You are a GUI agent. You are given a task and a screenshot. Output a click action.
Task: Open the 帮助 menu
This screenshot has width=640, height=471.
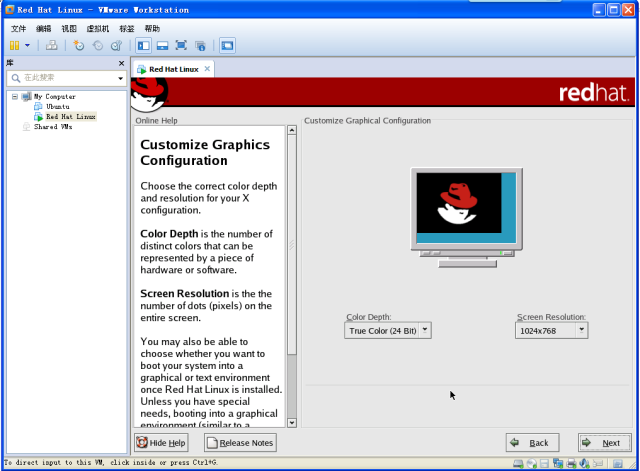(x=152, y=29)
